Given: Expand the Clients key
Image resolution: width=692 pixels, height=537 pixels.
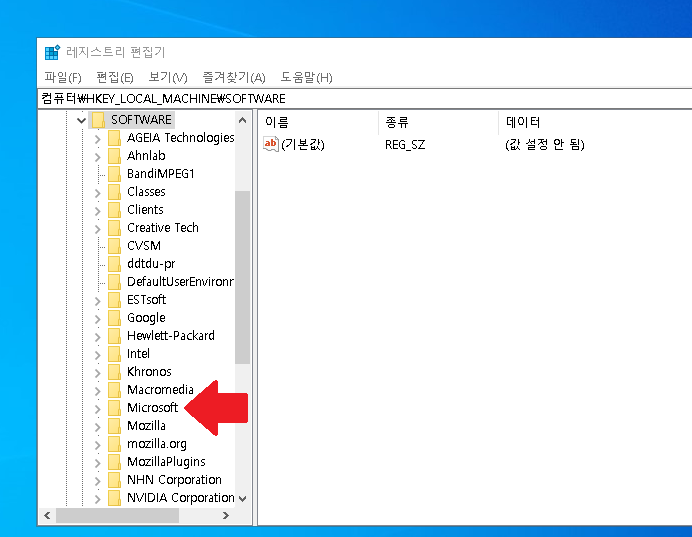Looking at the screenshot, I should tap(98, 211).
